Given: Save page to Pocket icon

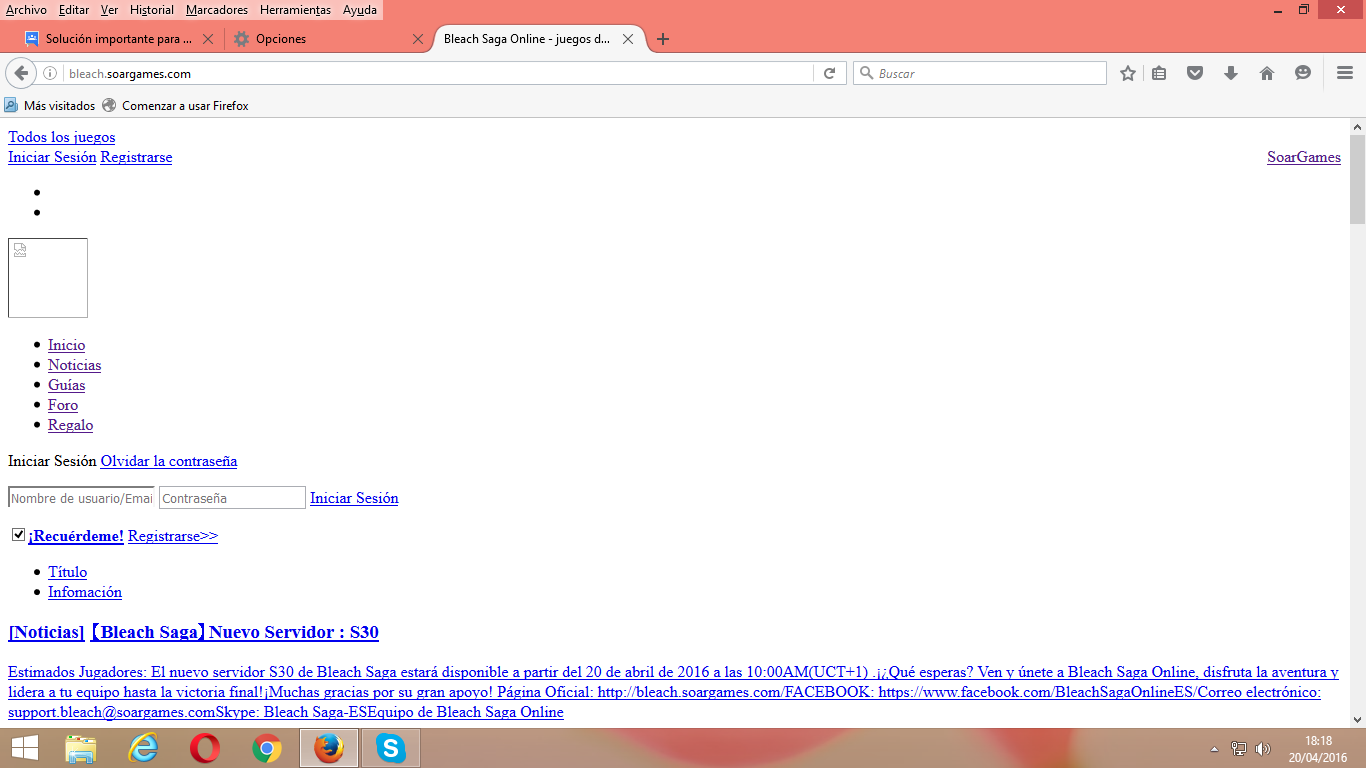Looking at the screenshot, I should [x=1195, y=73].
